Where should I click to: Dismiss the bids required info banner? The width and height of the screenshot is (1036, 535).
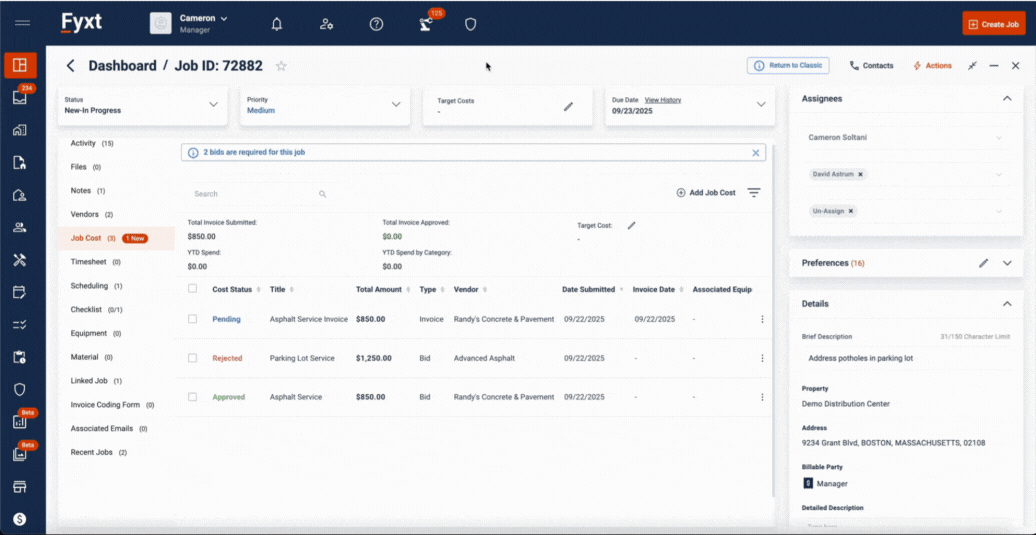(x=756, y=153)
